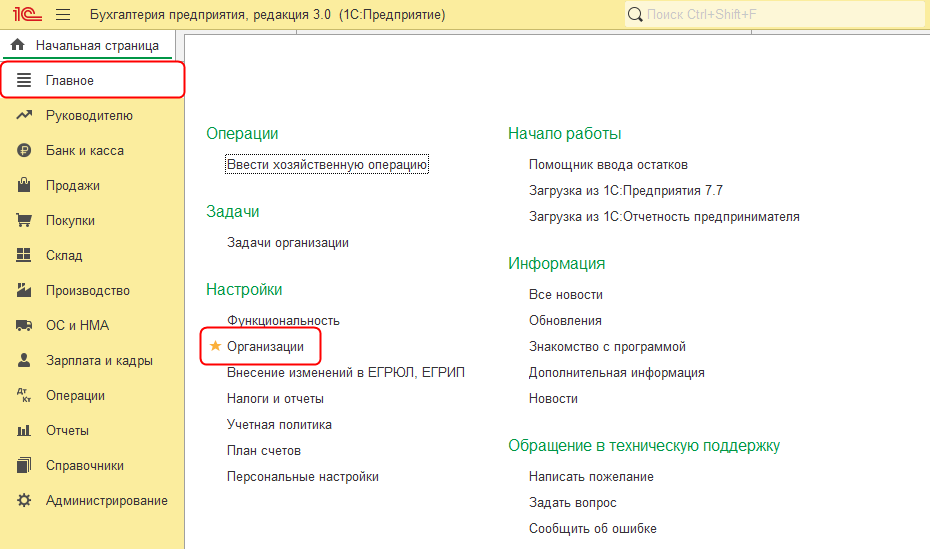Open Внесение изменений в ЕГРЮЛ, ЕГРИП
Viewport: 930px width, 549px height.
tap(346, 372)
